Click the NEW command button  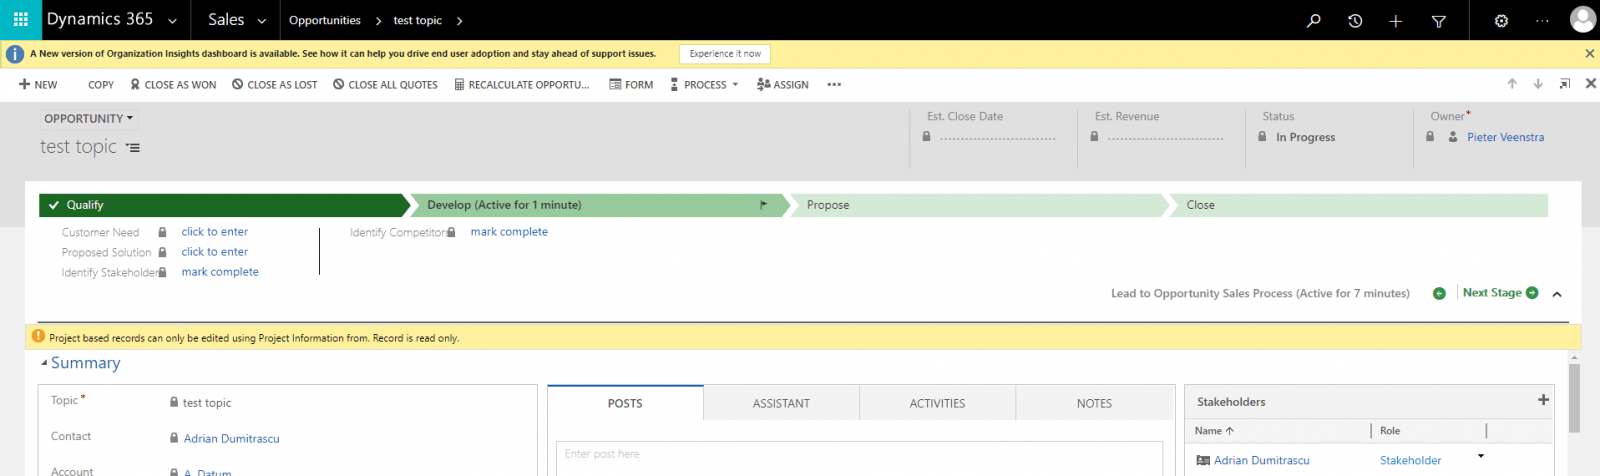[x=38, y=85]
